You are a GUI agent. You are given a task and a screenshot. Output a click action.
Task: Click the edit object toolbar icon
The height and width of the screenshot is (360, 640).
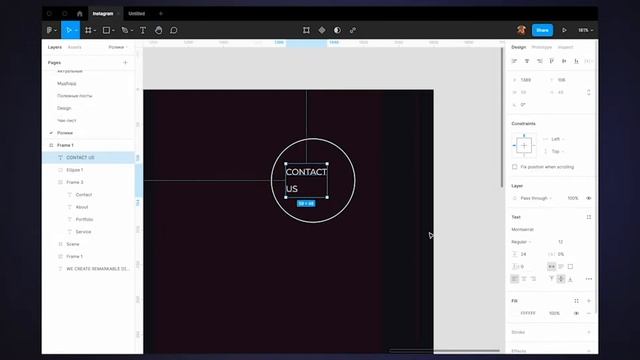pos(306,30)
